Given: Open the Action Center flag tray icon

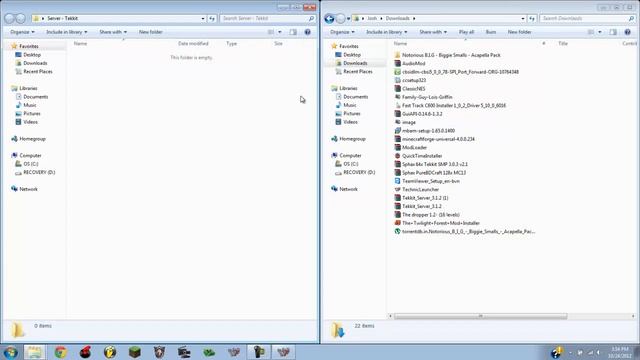Looking at the screenshot, I should pos(580,352).
